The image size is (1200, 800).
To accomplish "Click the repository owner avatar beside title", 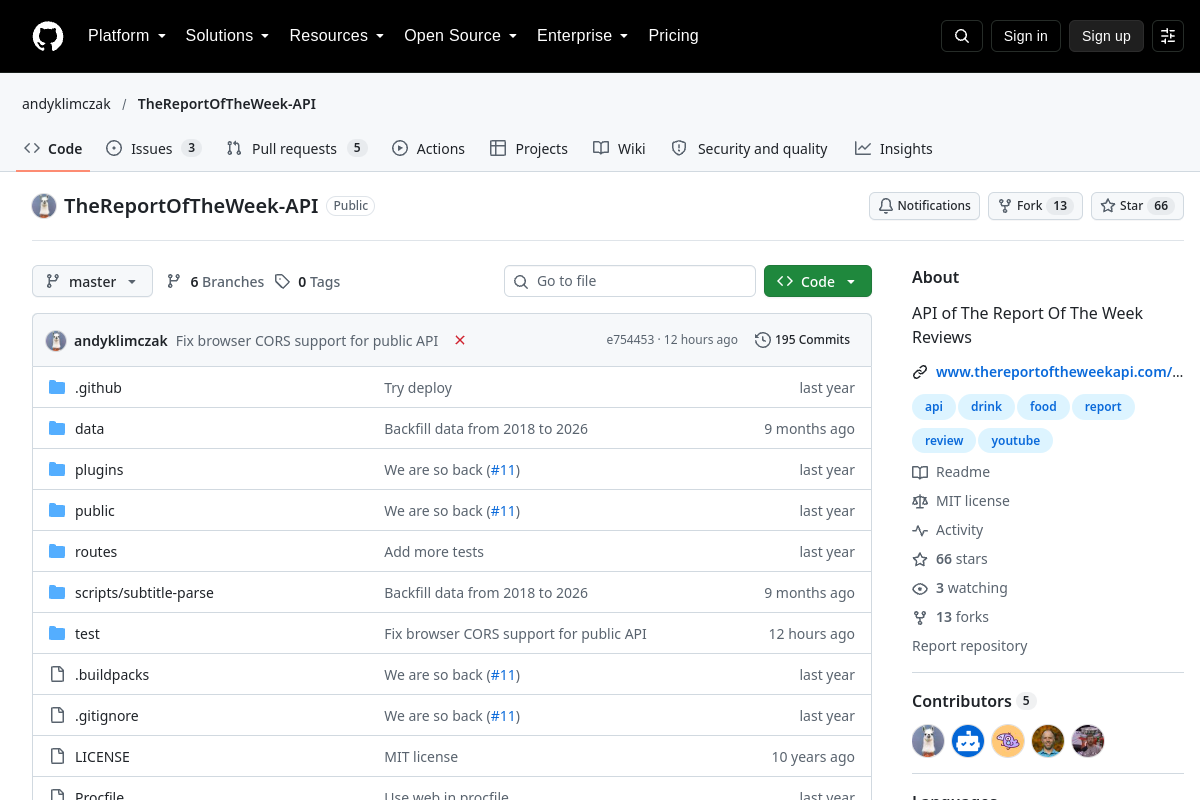I will coord(44,206).
